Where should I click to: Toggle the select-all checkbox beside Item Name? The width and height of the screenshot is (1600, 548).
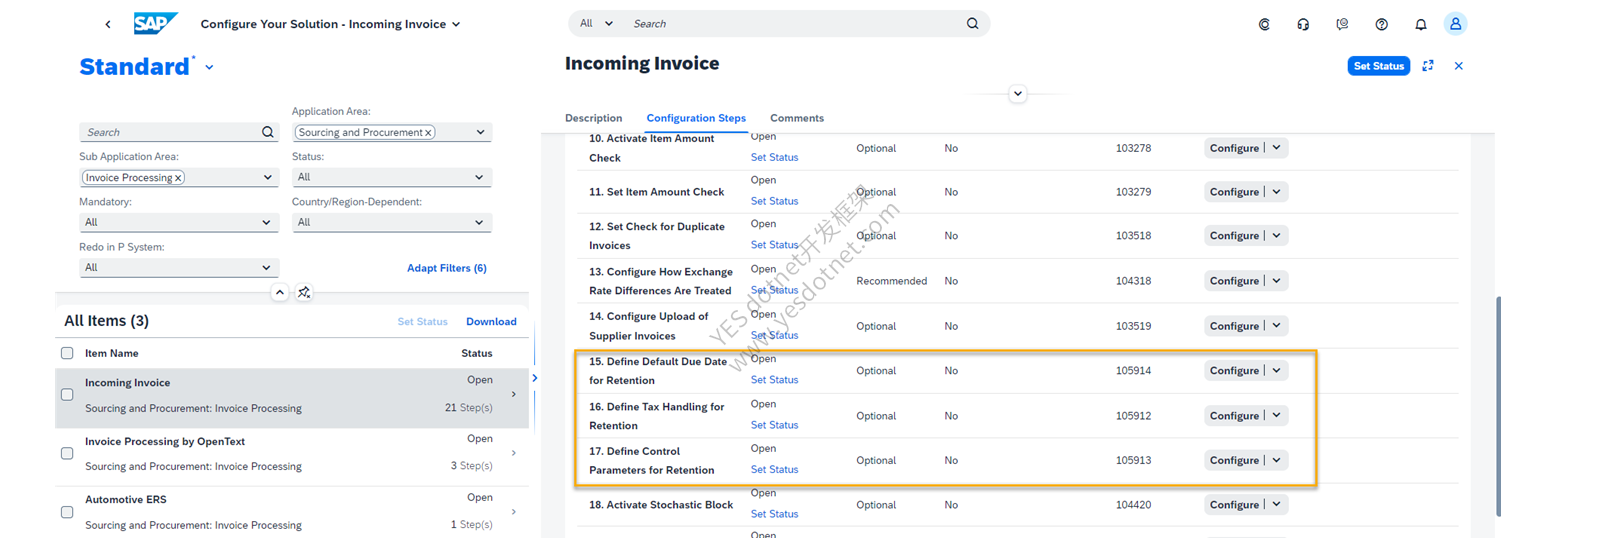click(67, 353)
